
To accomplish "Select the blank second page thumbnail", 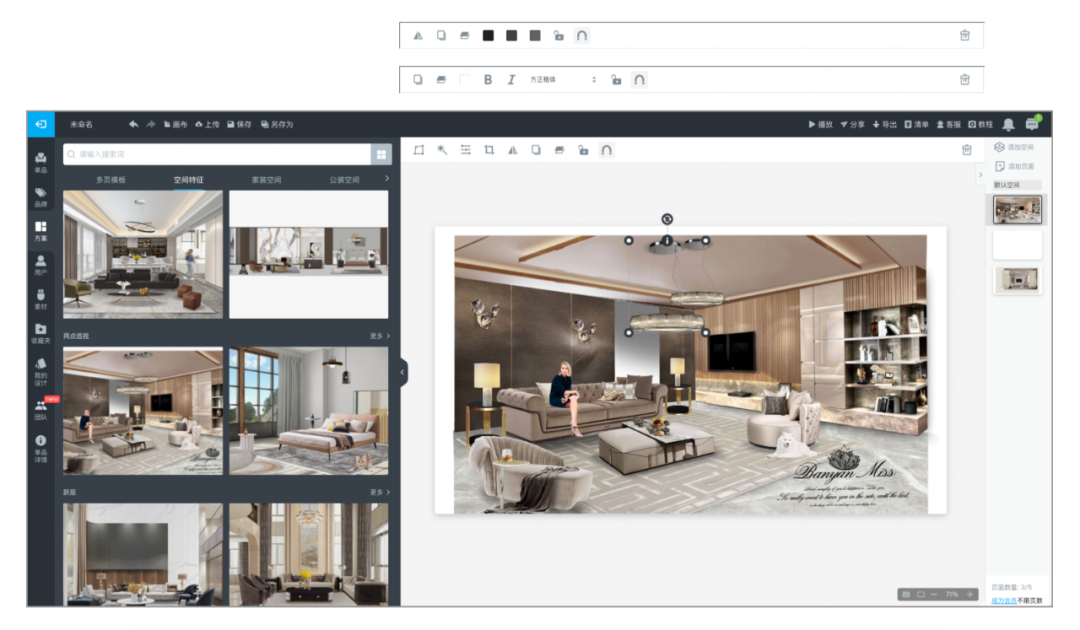I will pyautogui.click(x=1017, y=244).
